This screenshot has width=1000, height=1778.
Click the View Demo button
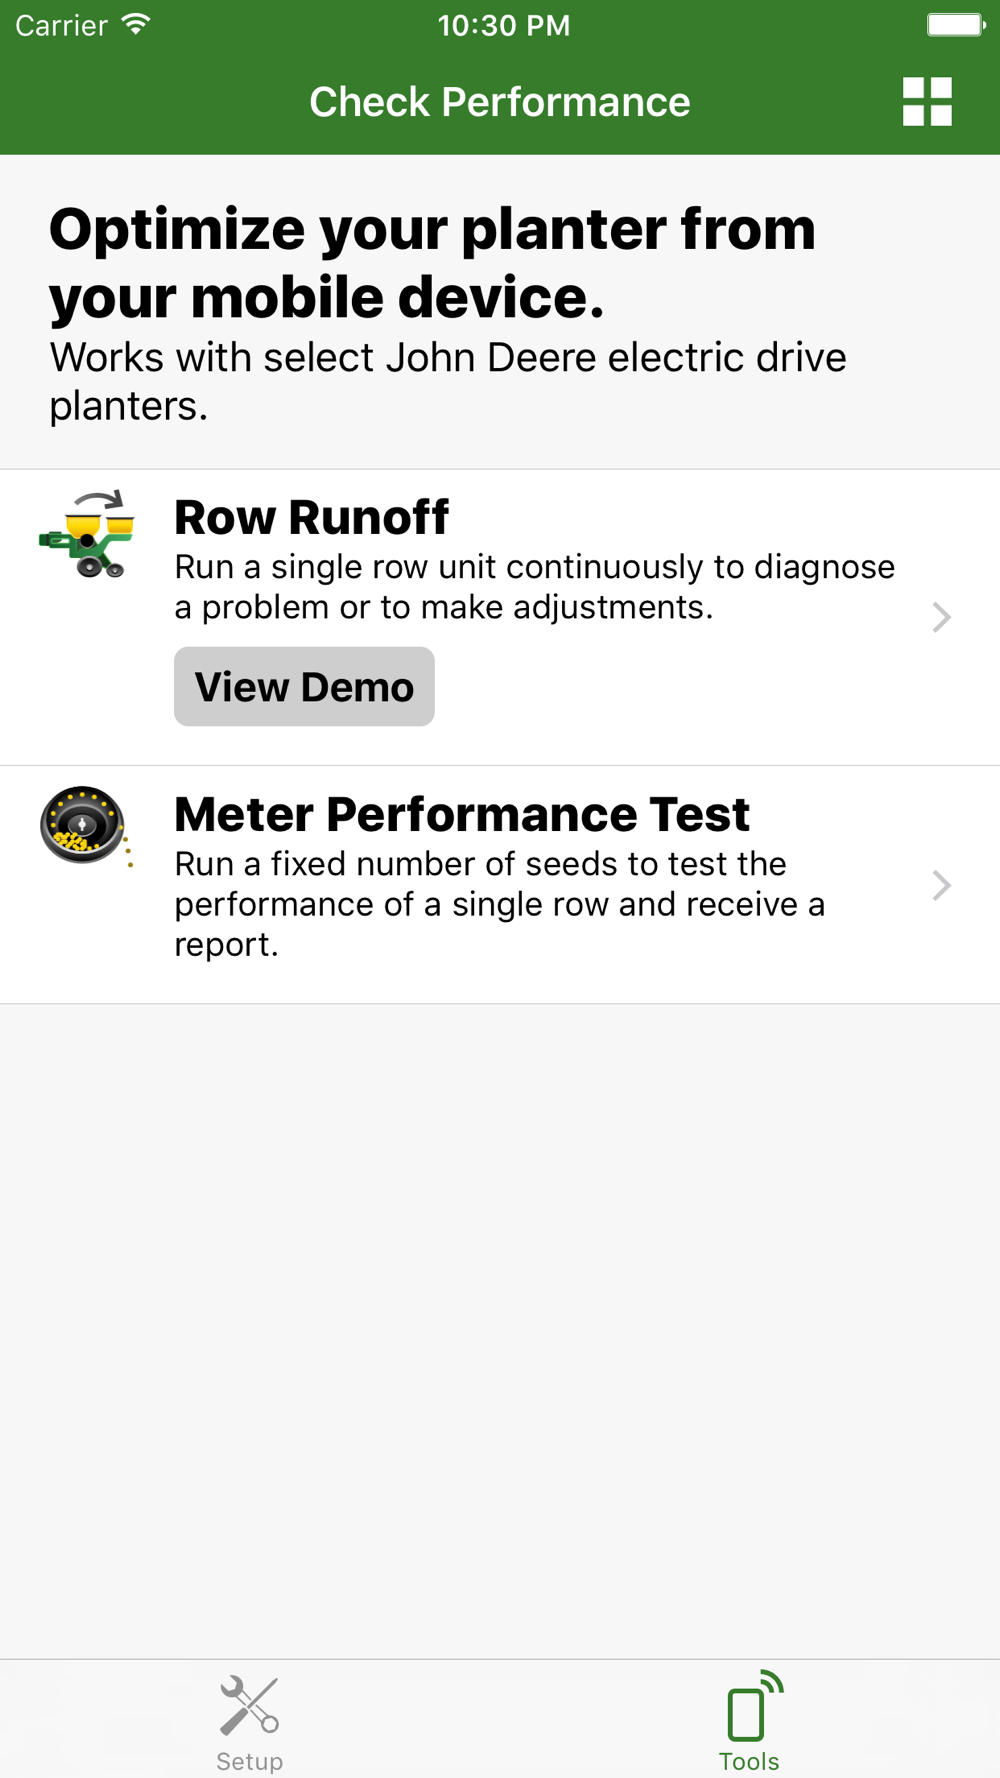[304, 686]
